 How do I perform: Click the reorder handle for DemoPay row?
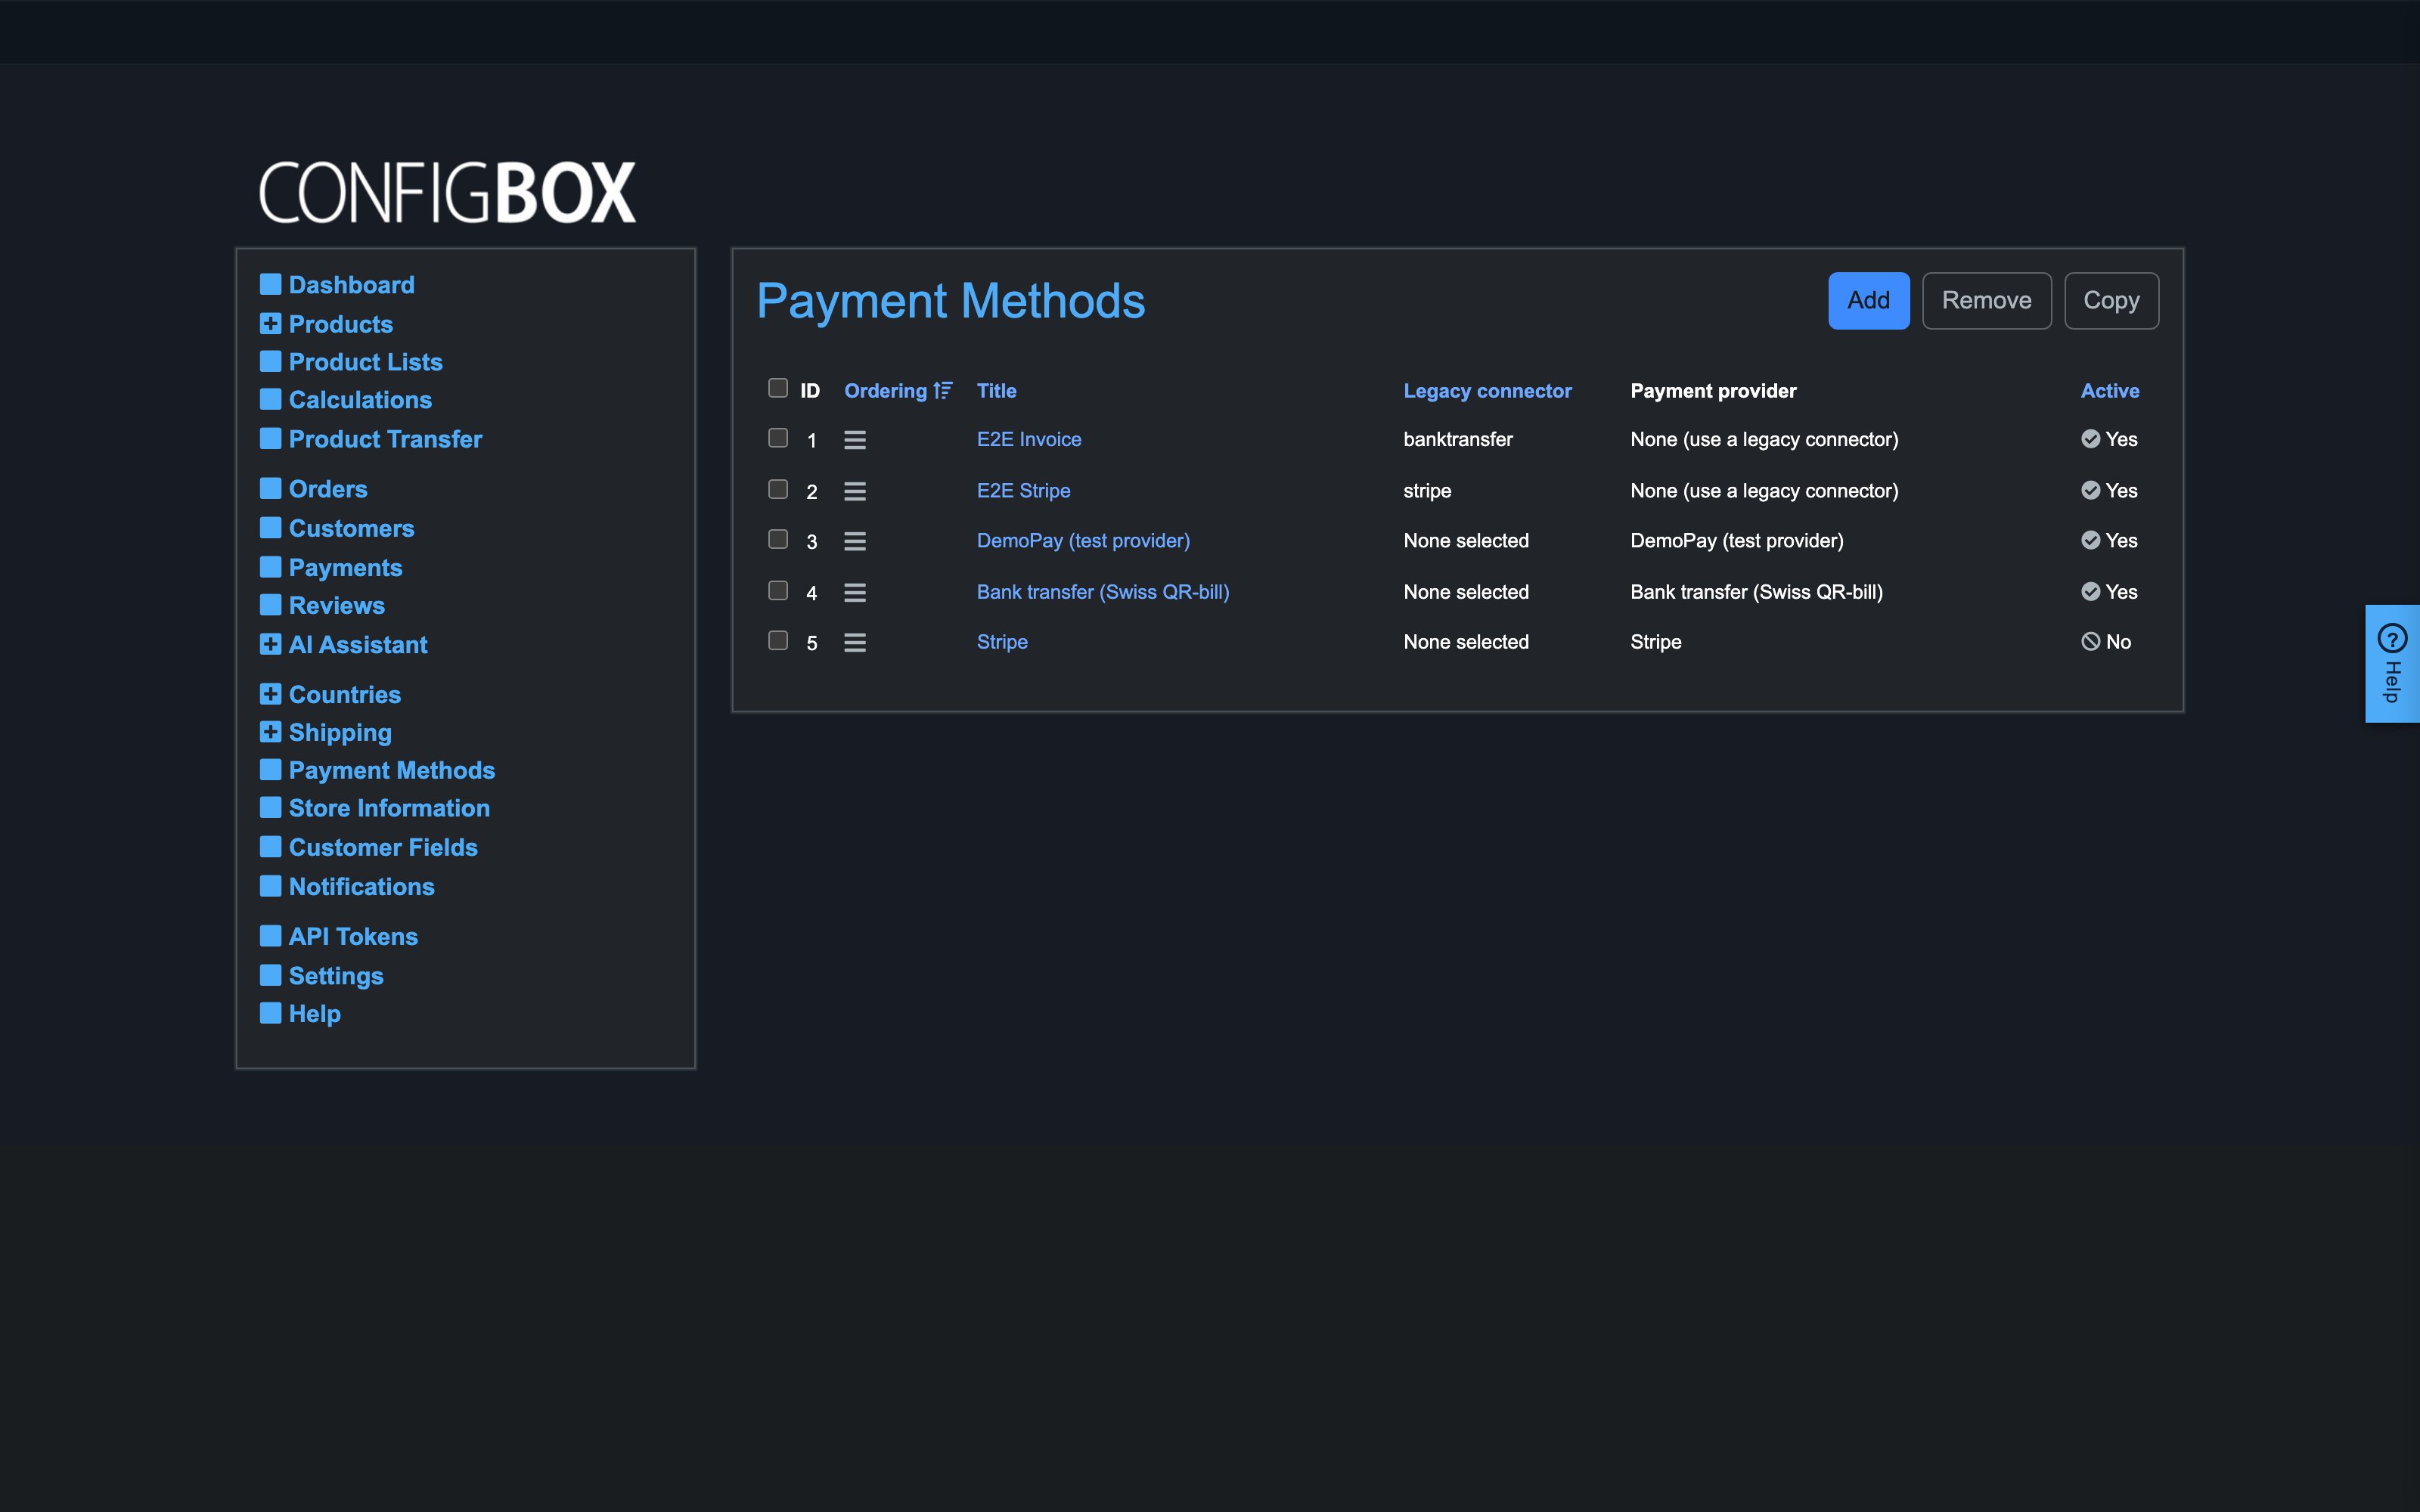pos(854,541)
